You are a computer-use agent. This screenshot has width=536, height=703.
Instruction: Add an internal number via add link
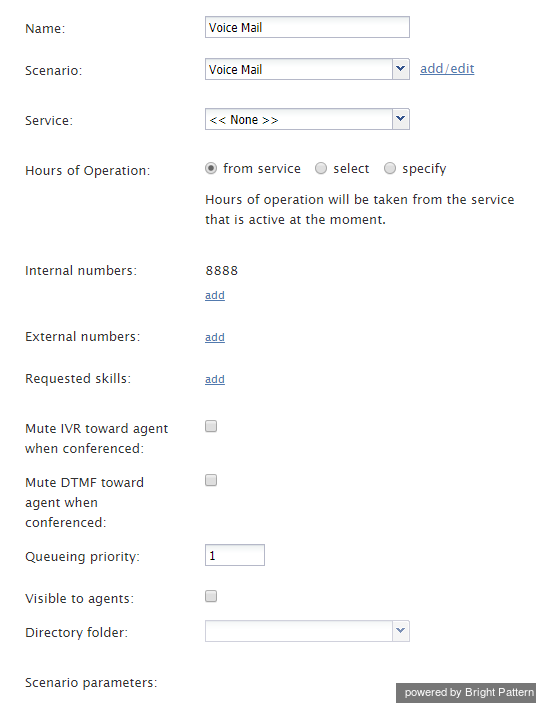click(x=215, y=295)
